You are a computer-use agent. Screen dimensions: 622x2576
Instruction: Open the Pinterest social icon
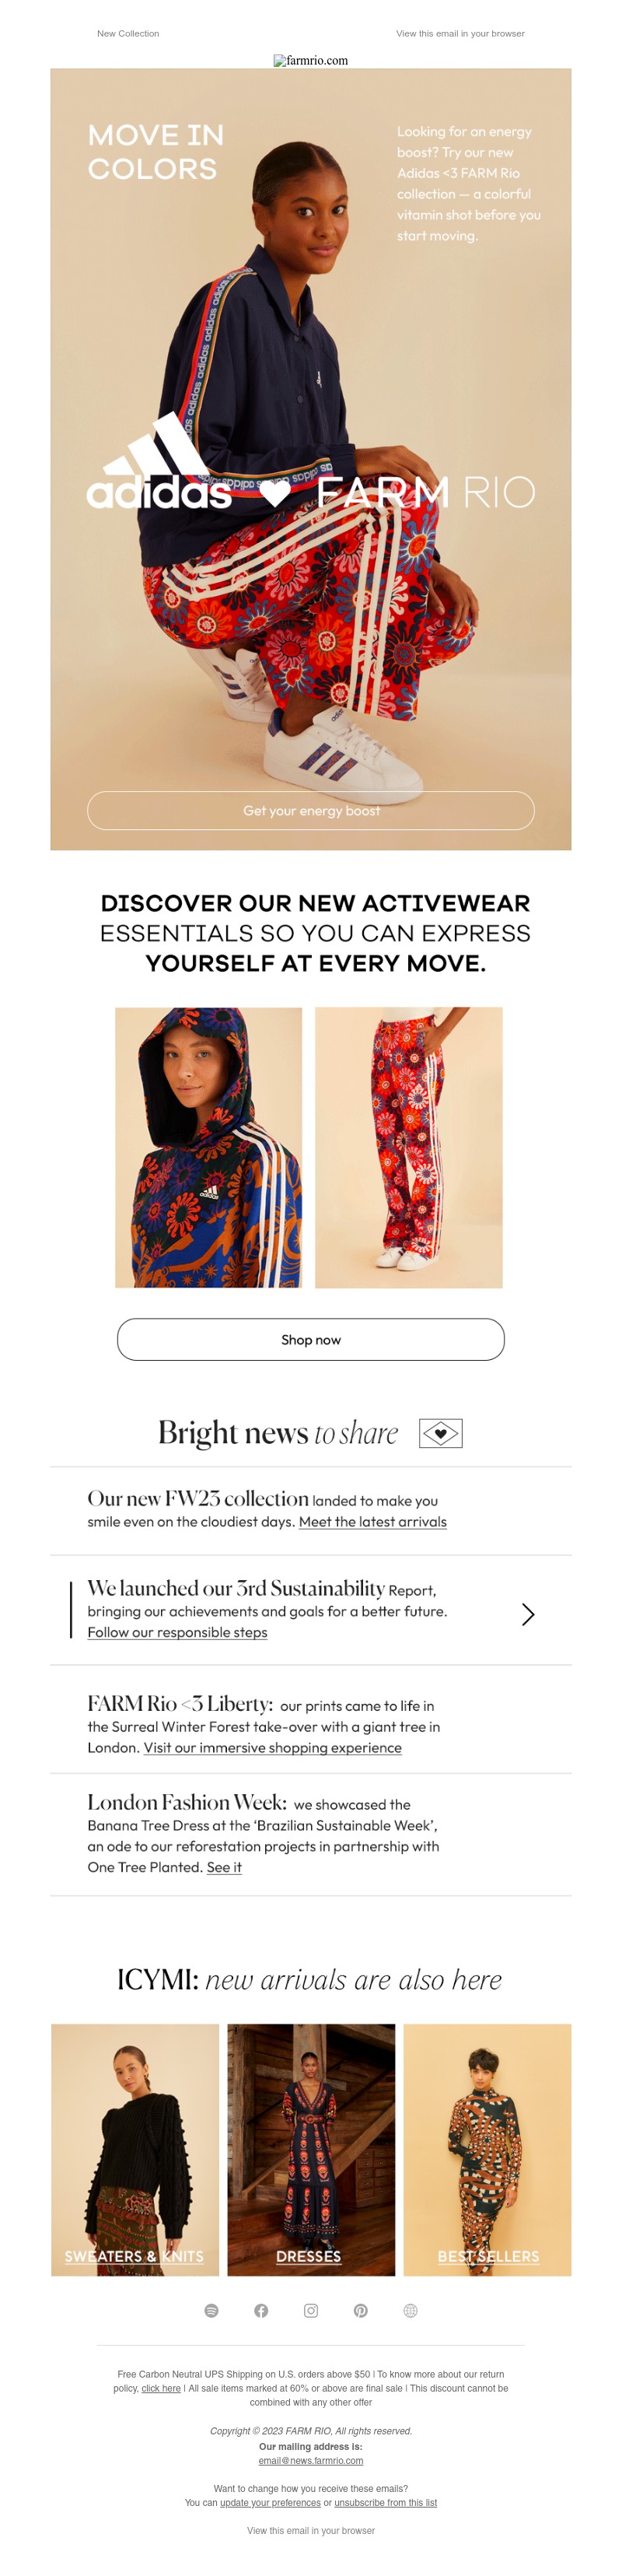(x=361, y=2310)
